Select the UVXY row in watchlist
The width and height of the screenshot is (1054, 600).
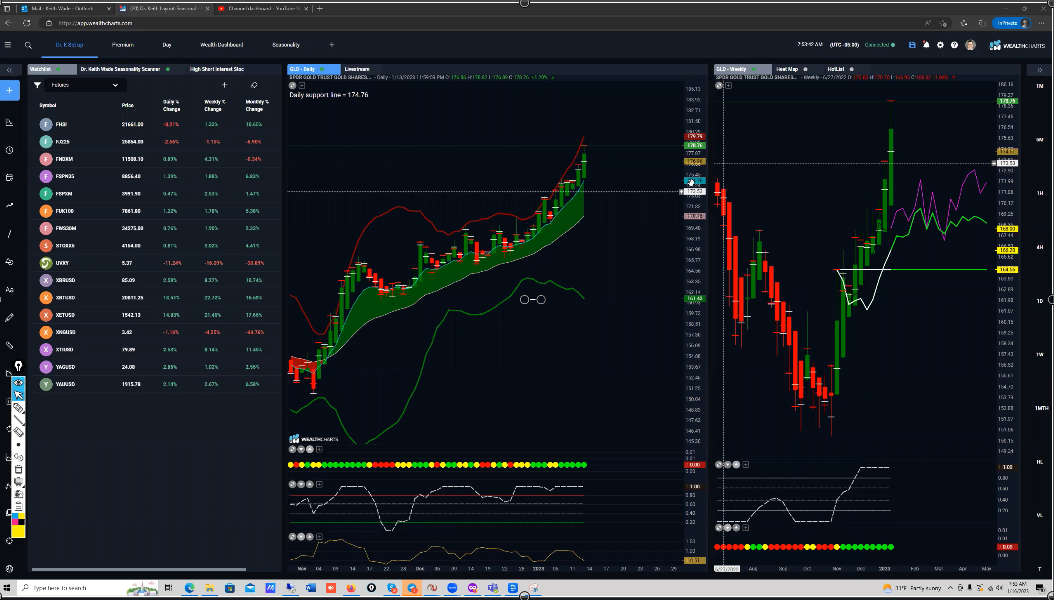pyautogui.click(x=155, y=263)
